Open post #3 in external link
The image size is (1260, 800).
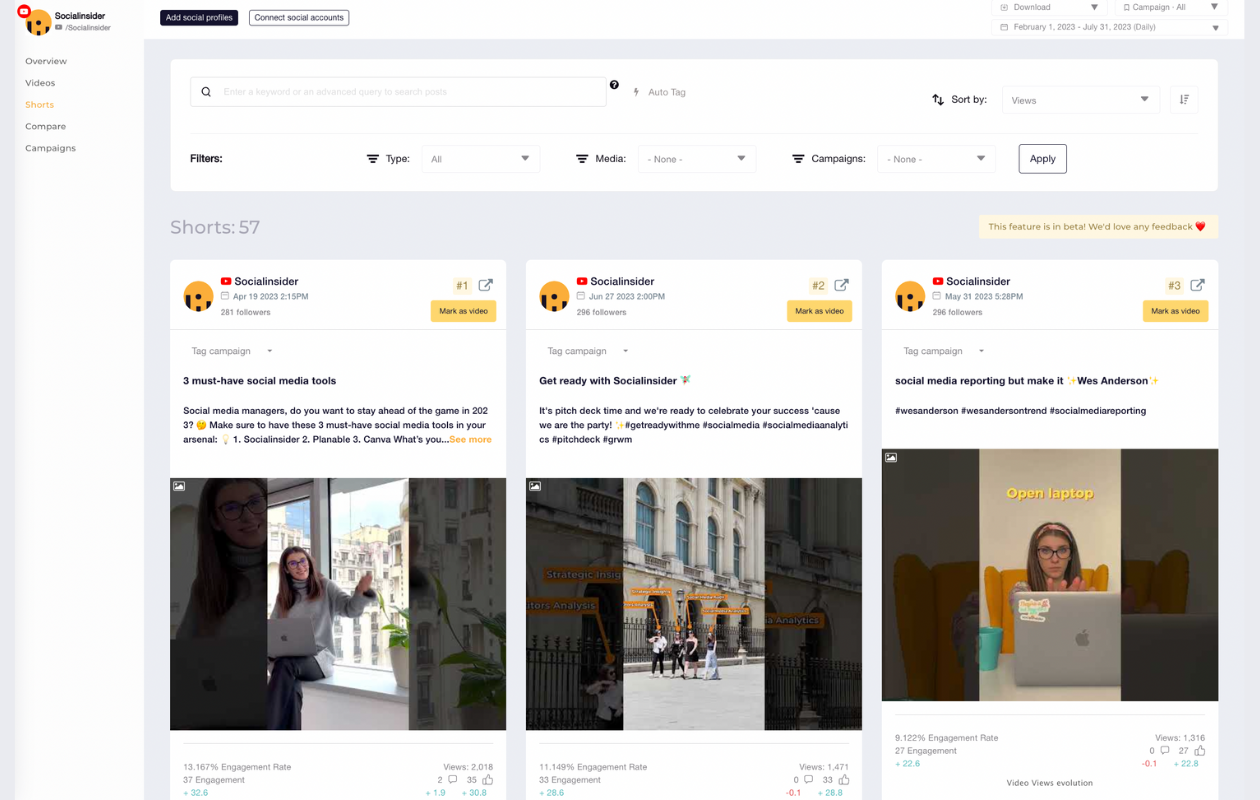[1197, 285]
